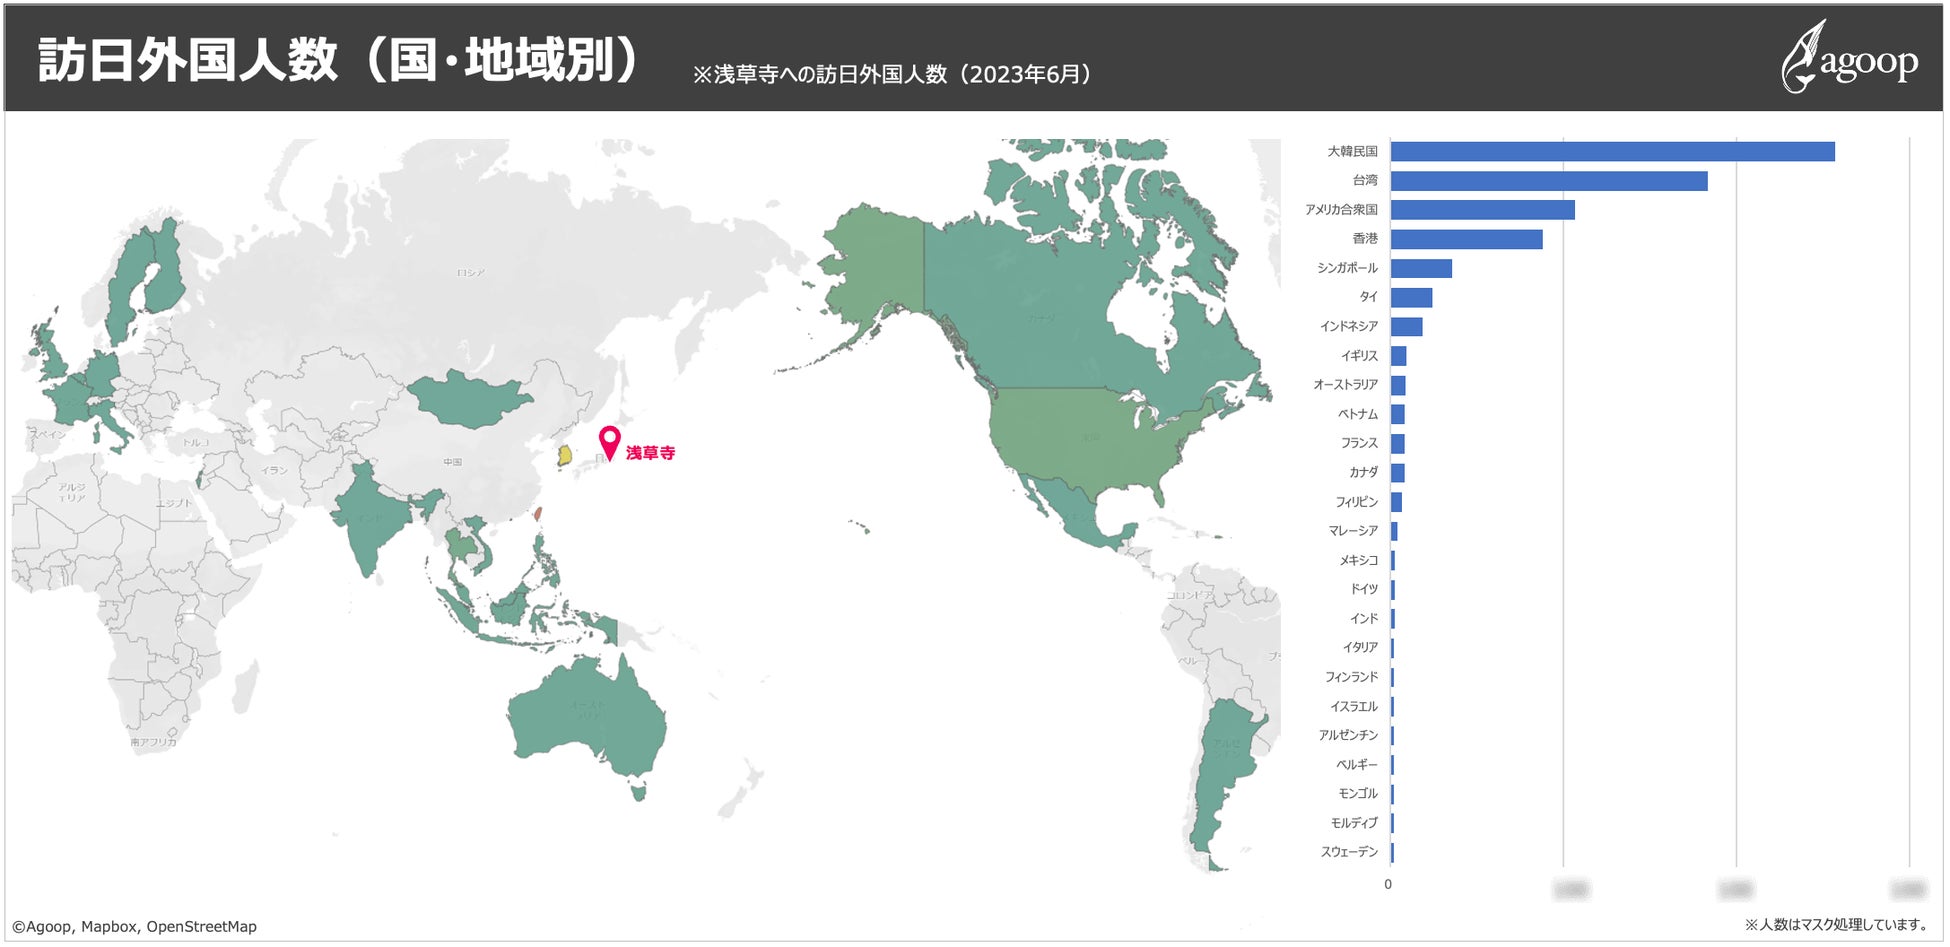Click the スウェーデン label

tap(1349, 852)
